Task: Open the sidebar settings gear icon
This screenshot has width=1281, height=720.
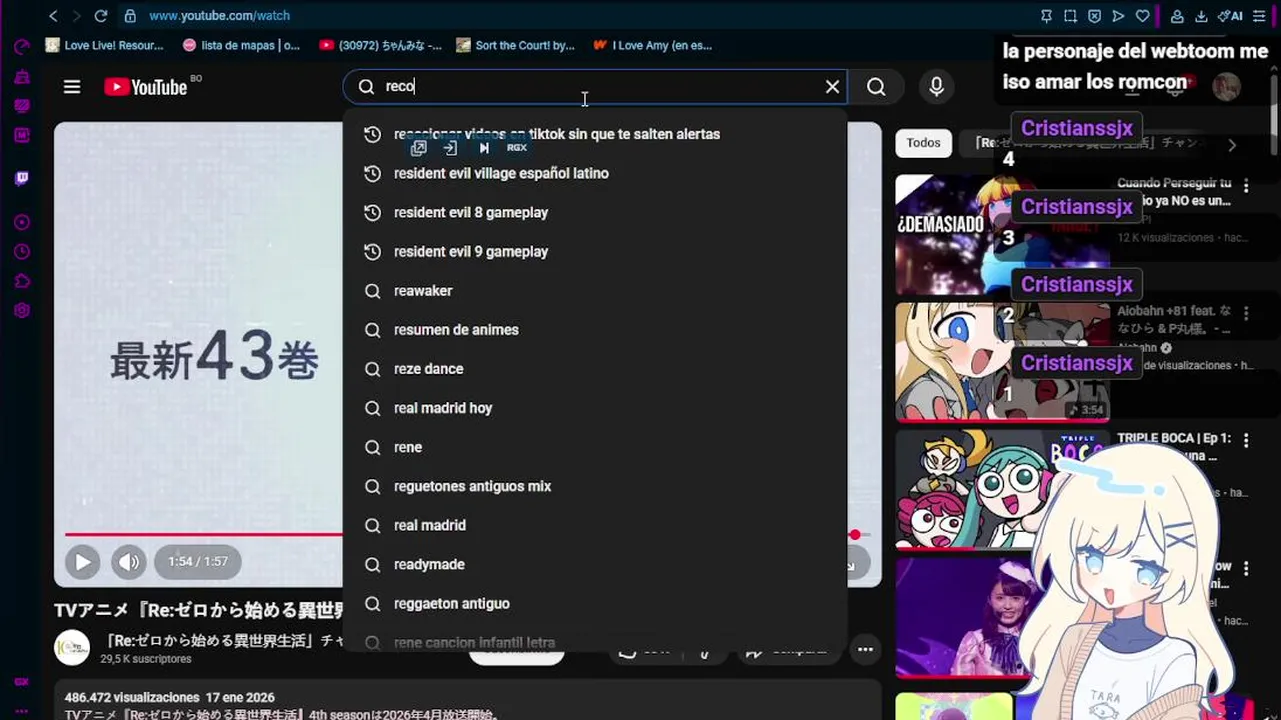Action: coord(22,310)
